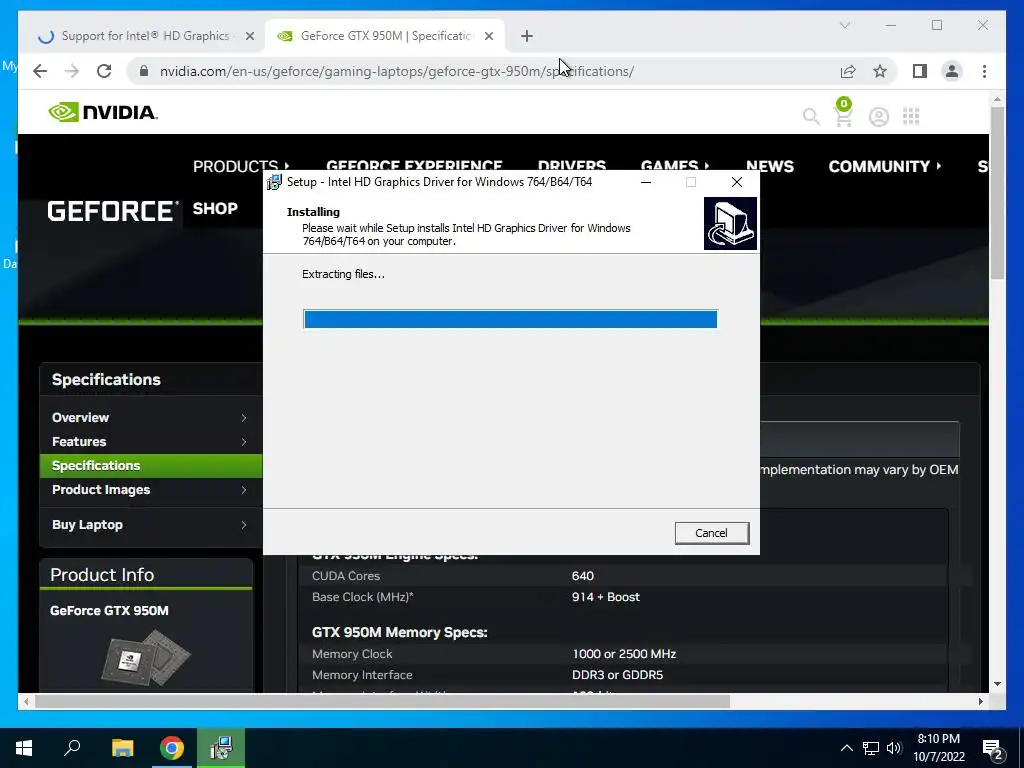Click the '1000 or 2500 MHz' value

pyautogui.click(x=624, y=654)
